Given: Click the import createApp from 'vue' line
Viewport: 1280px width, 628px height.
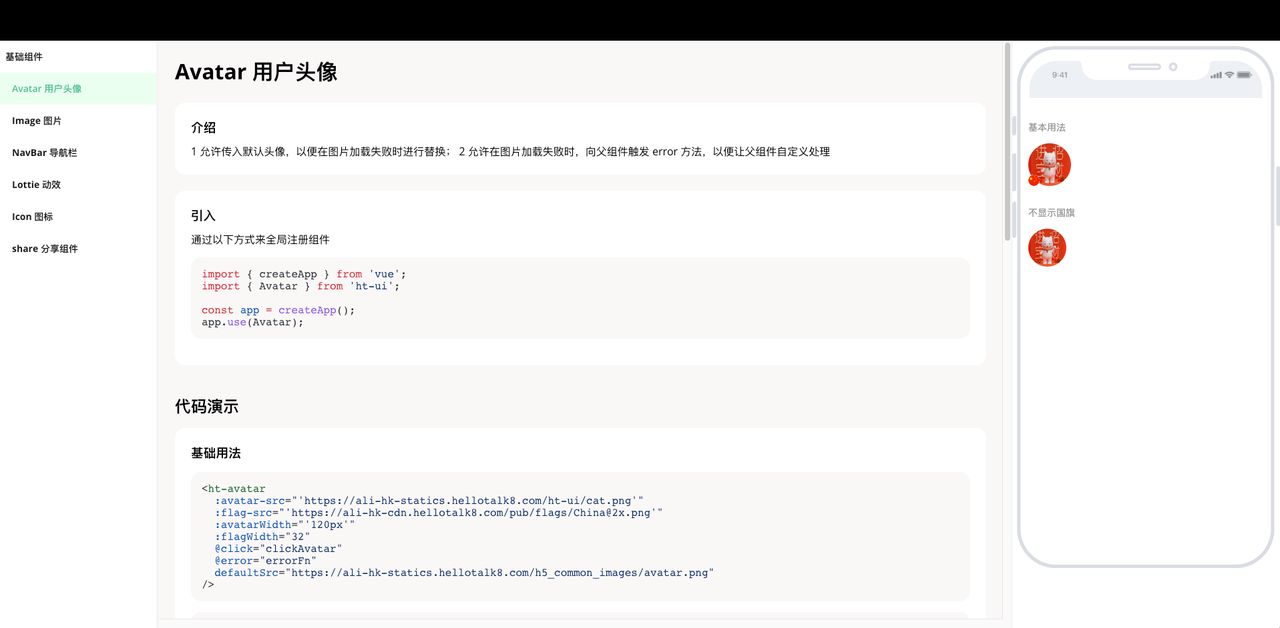Looking at the screenshot, I should (304, 274).
